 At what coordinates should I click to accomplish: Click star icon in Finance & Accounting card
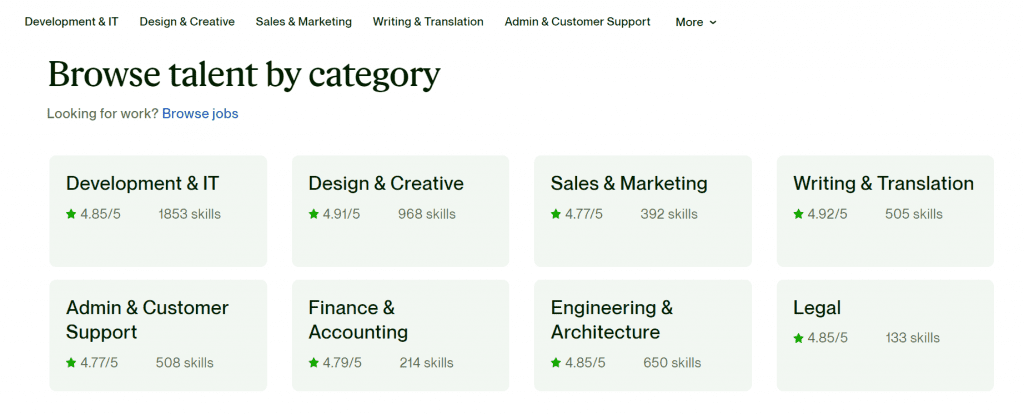[x=314, y=363]
